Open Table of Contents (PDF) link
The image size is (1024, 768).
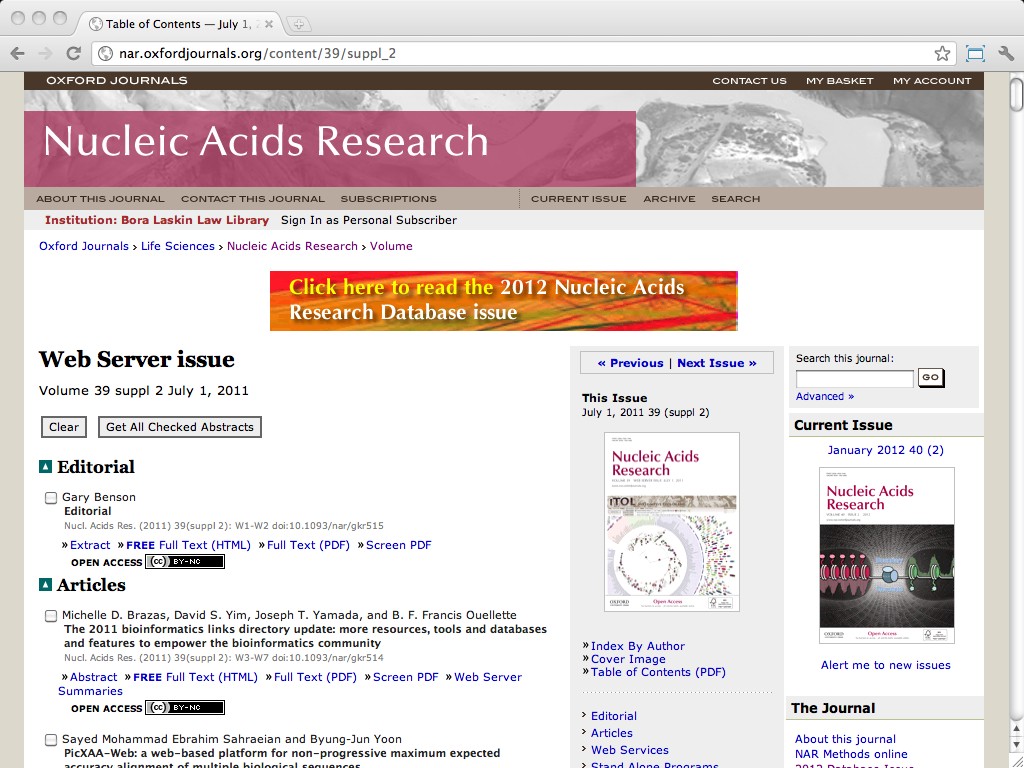(x=658, y=672)
